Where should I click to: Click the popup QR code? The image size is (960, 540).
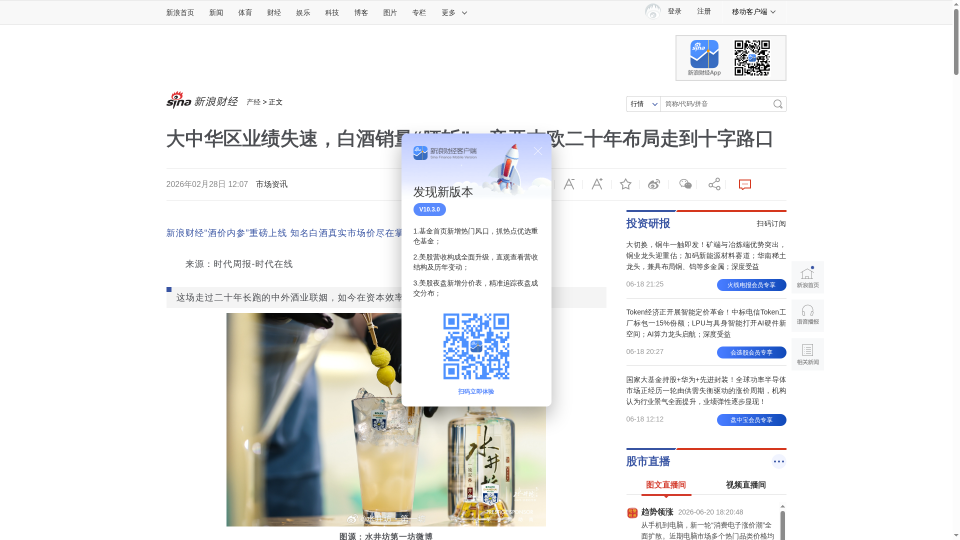tap(476, 347)
